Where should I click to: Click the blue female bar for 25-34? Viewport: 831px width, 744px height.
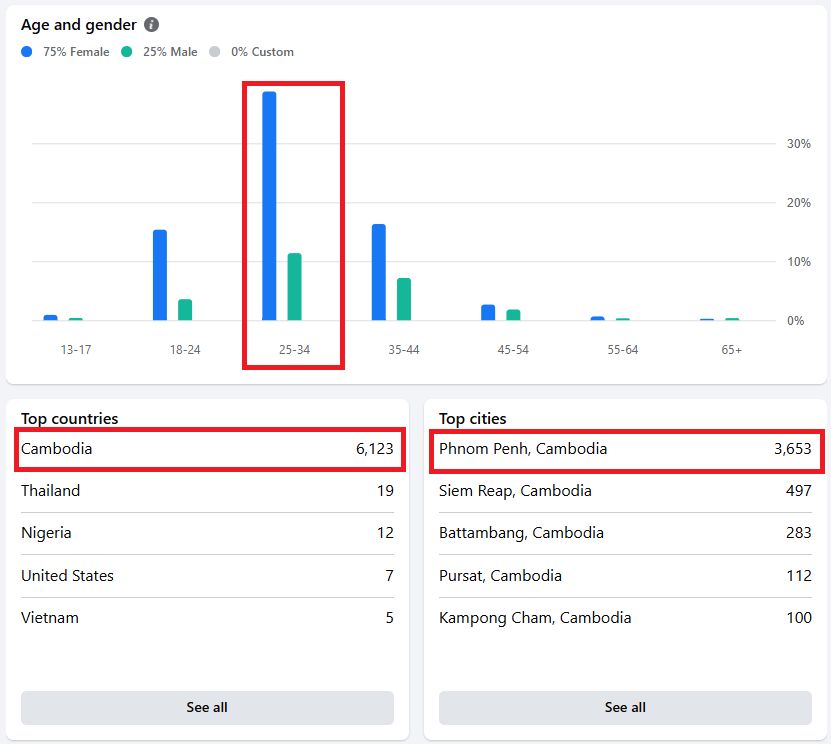point(269,206)
